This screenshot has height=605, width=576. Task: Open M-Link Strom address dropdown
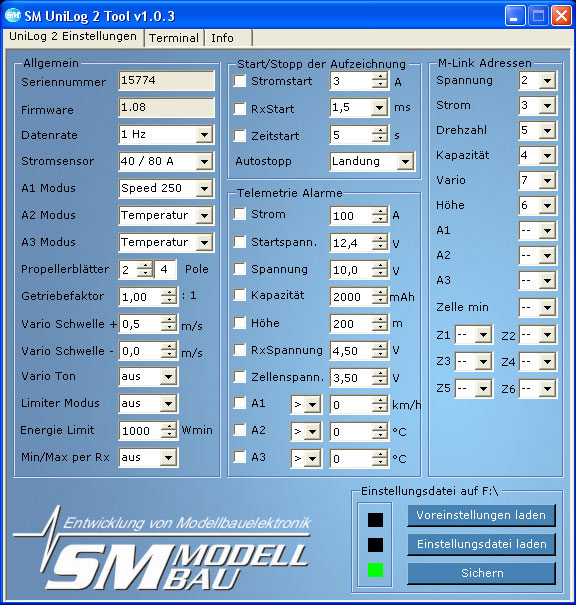pyautogui.click(x=547, y=105)
